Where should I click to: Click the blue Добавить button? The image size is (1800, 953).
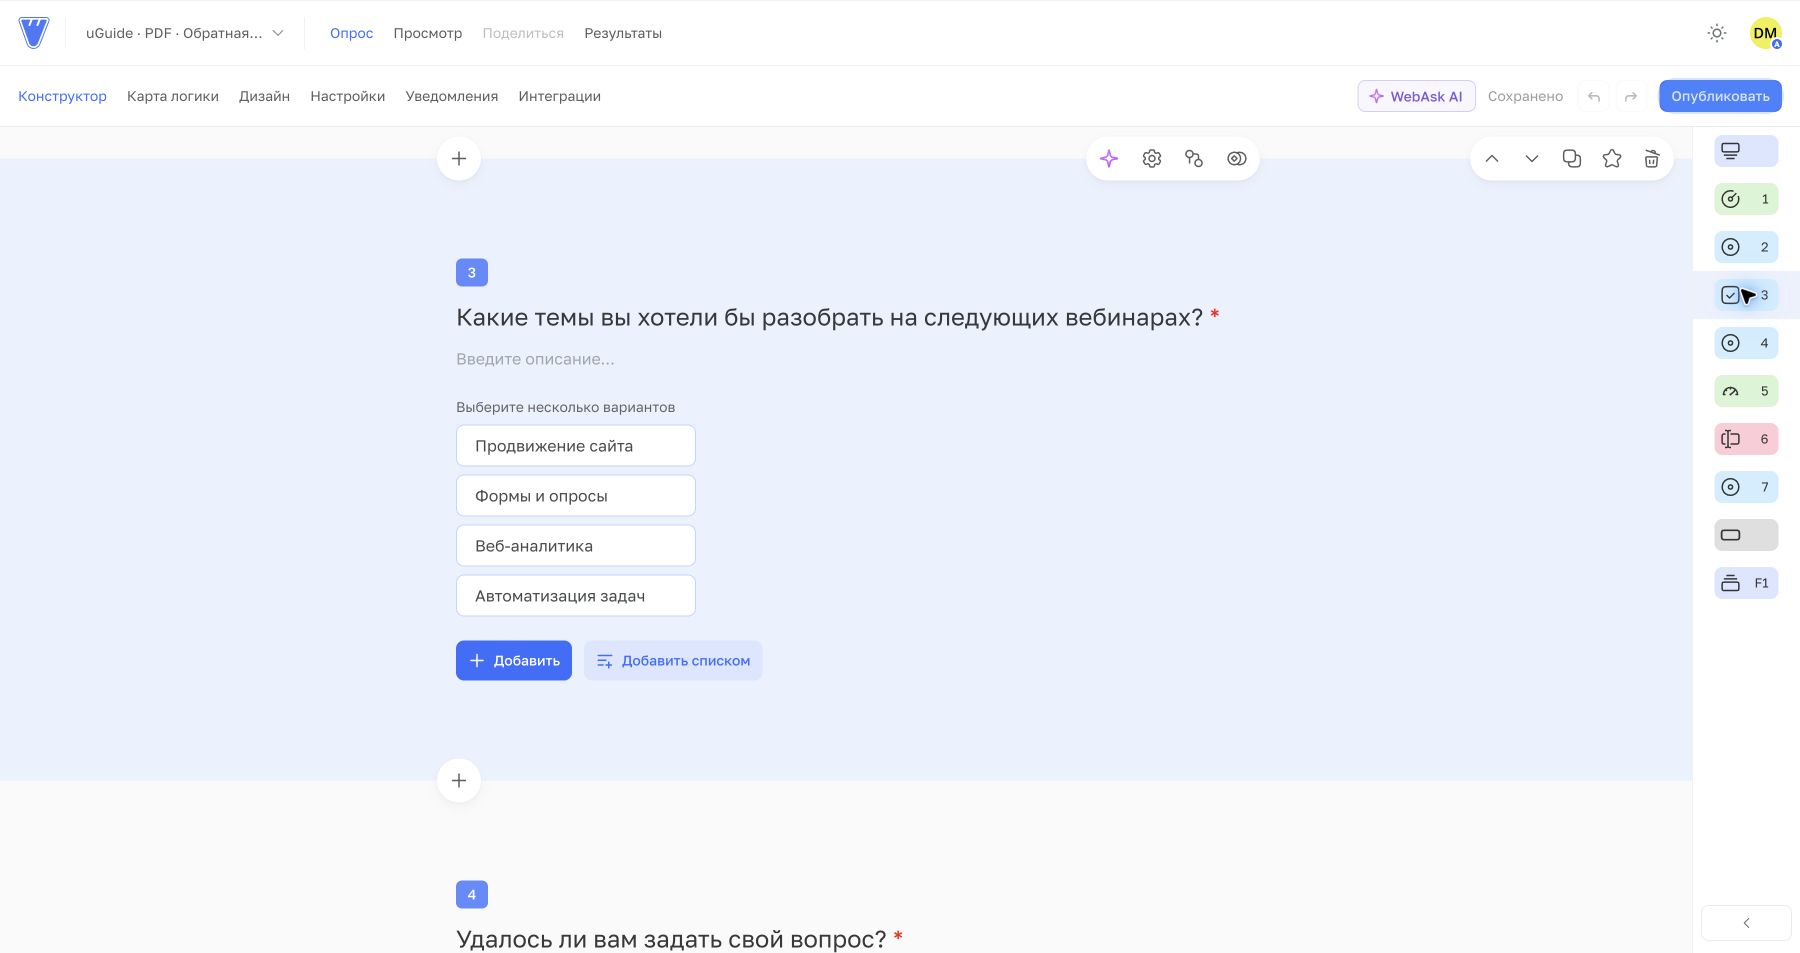tap(514, 661)
